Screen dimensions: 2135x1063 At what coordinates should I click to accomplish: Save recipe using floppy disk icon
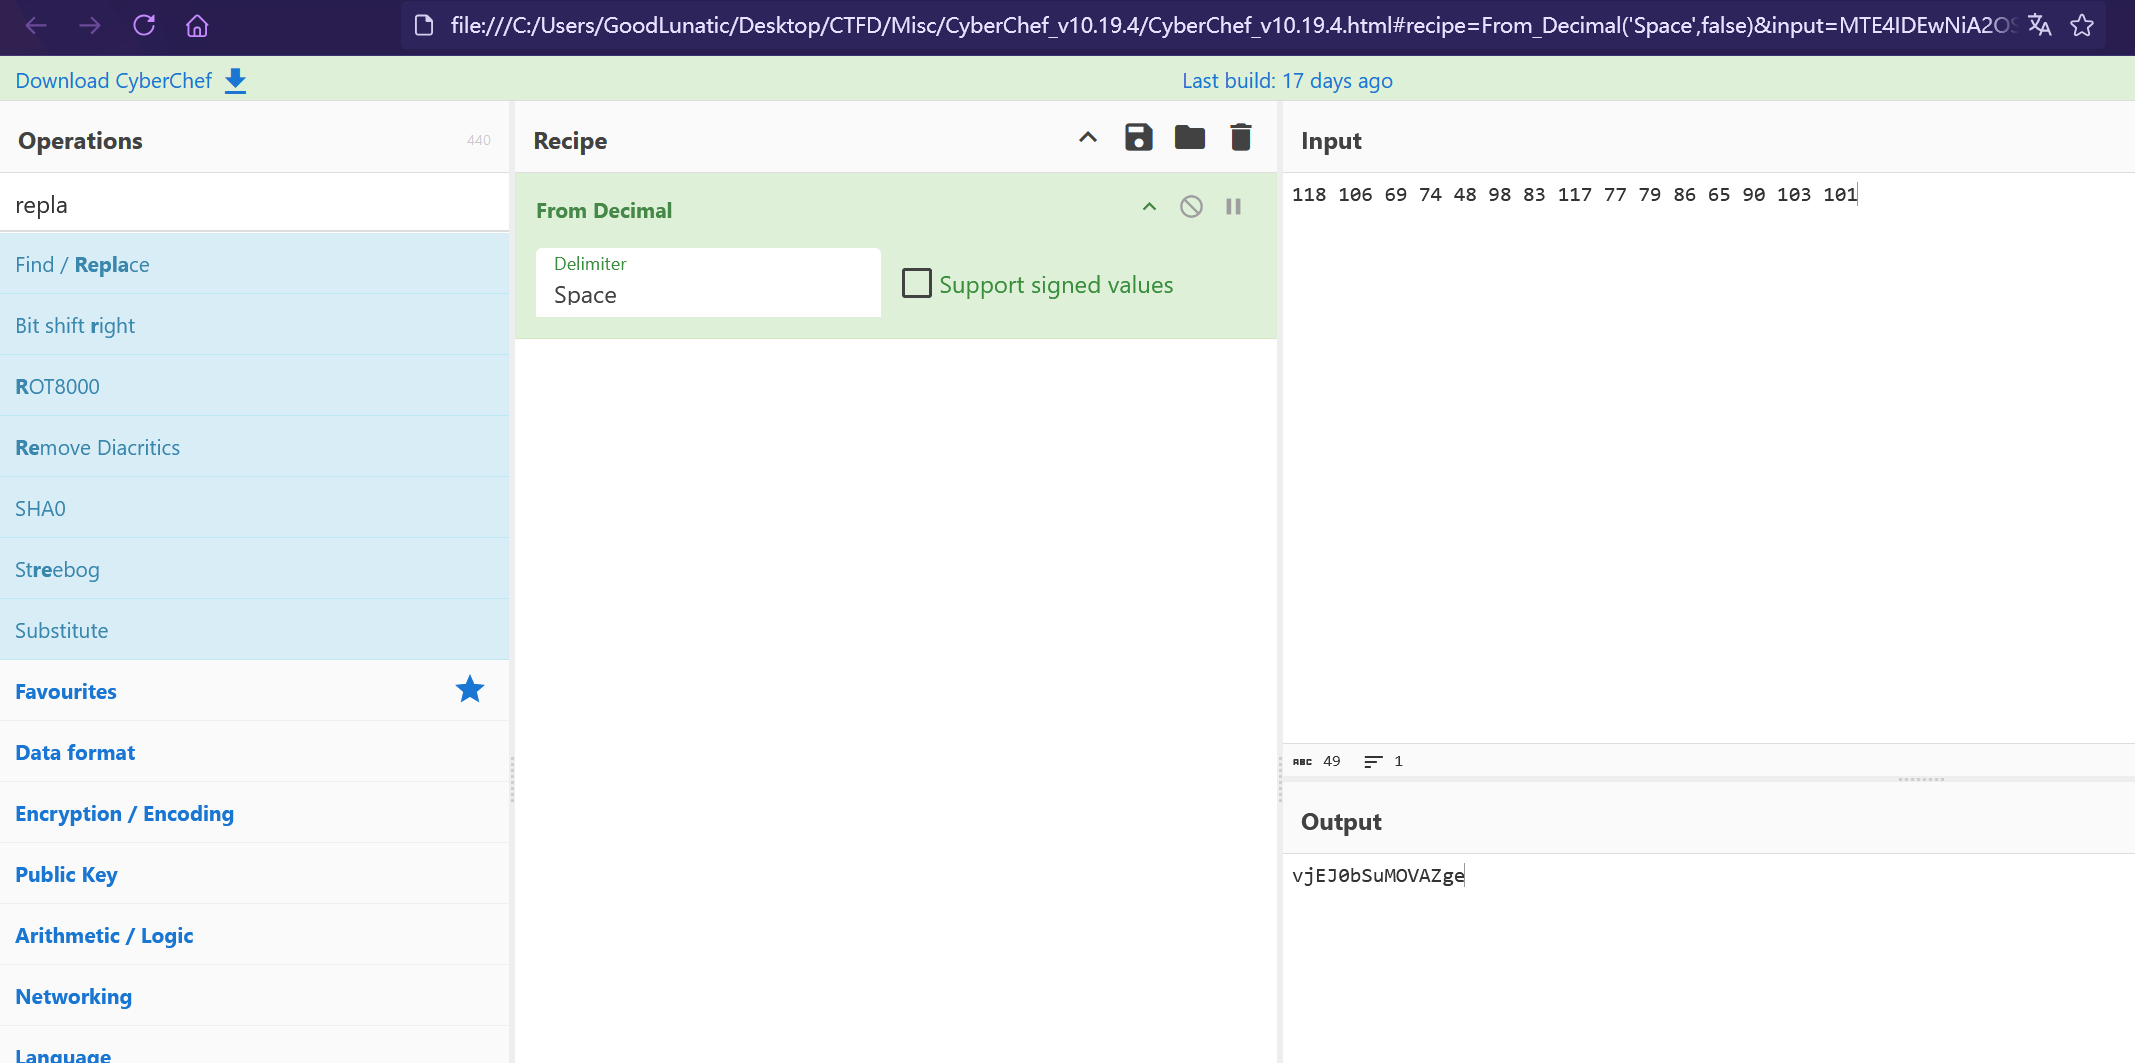pos(1139,137)
